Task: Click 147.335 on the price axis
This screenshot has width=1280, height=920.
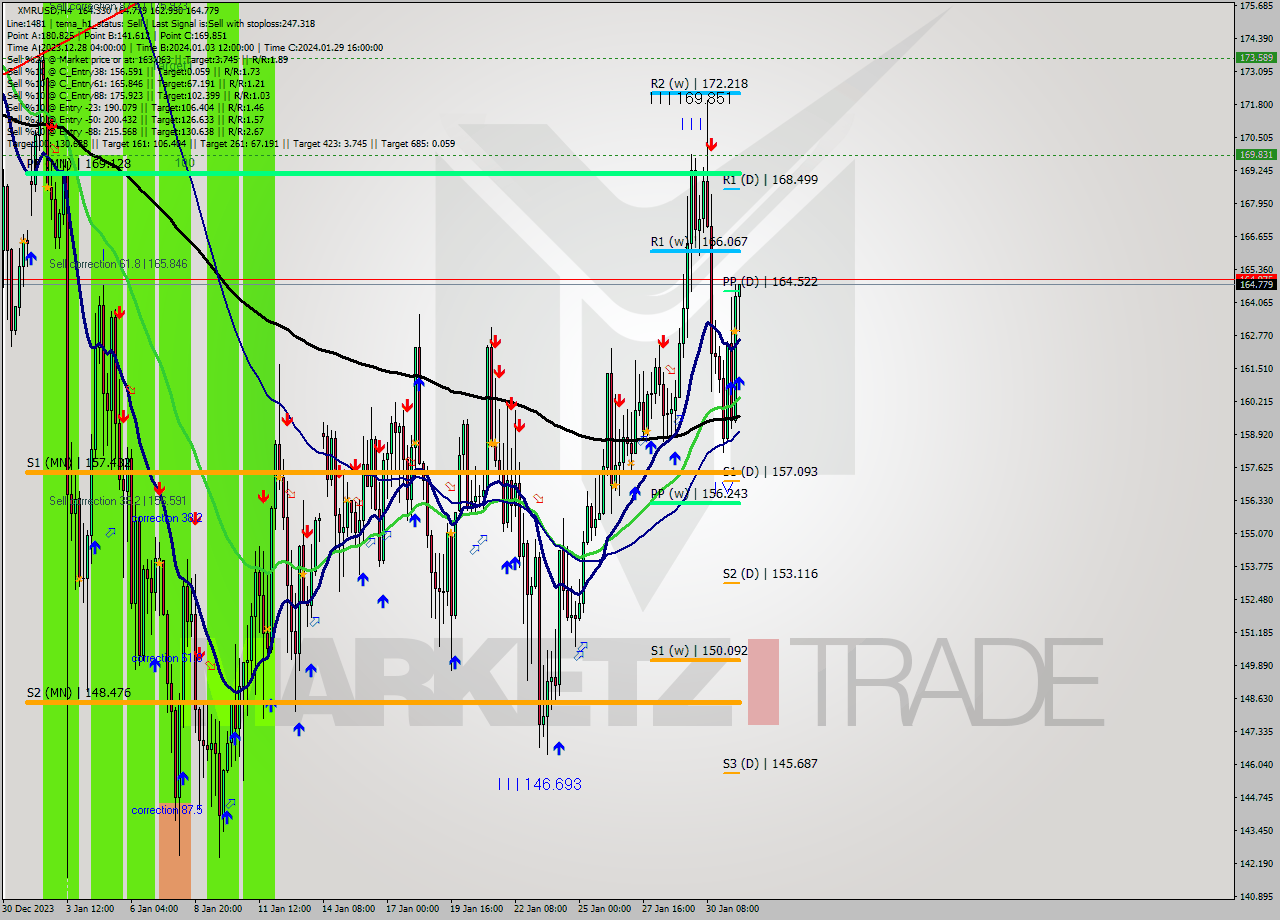Action: click(1256, 731)
